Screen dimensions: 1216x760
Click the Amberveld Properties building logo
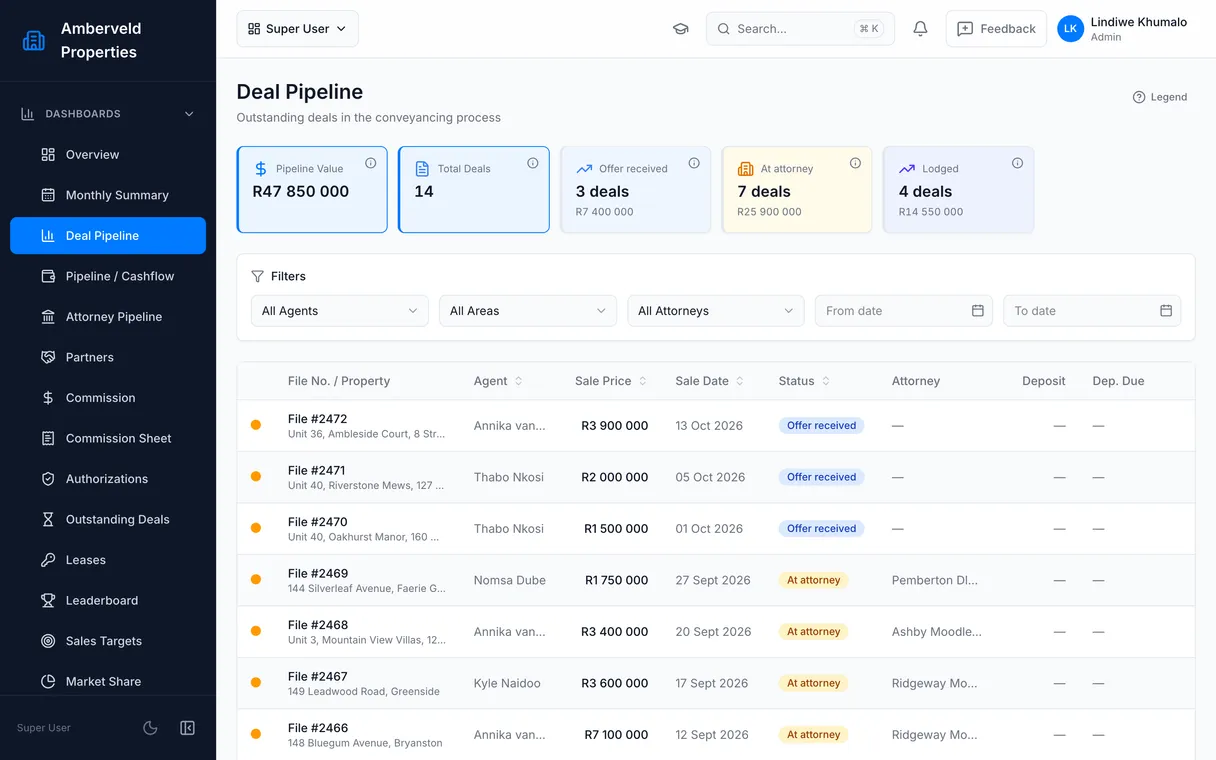34,40
